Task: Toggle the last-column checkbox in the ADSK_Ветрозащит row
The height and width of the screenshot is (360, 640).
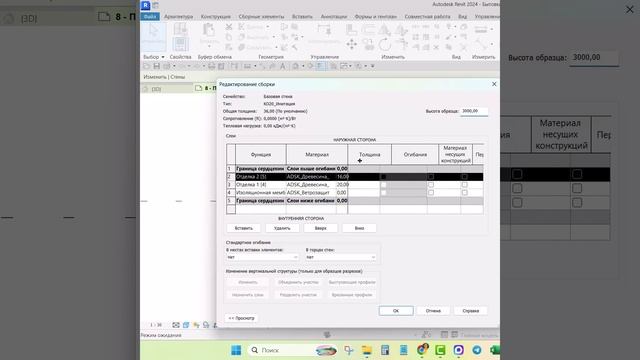Action: point(464,192)
